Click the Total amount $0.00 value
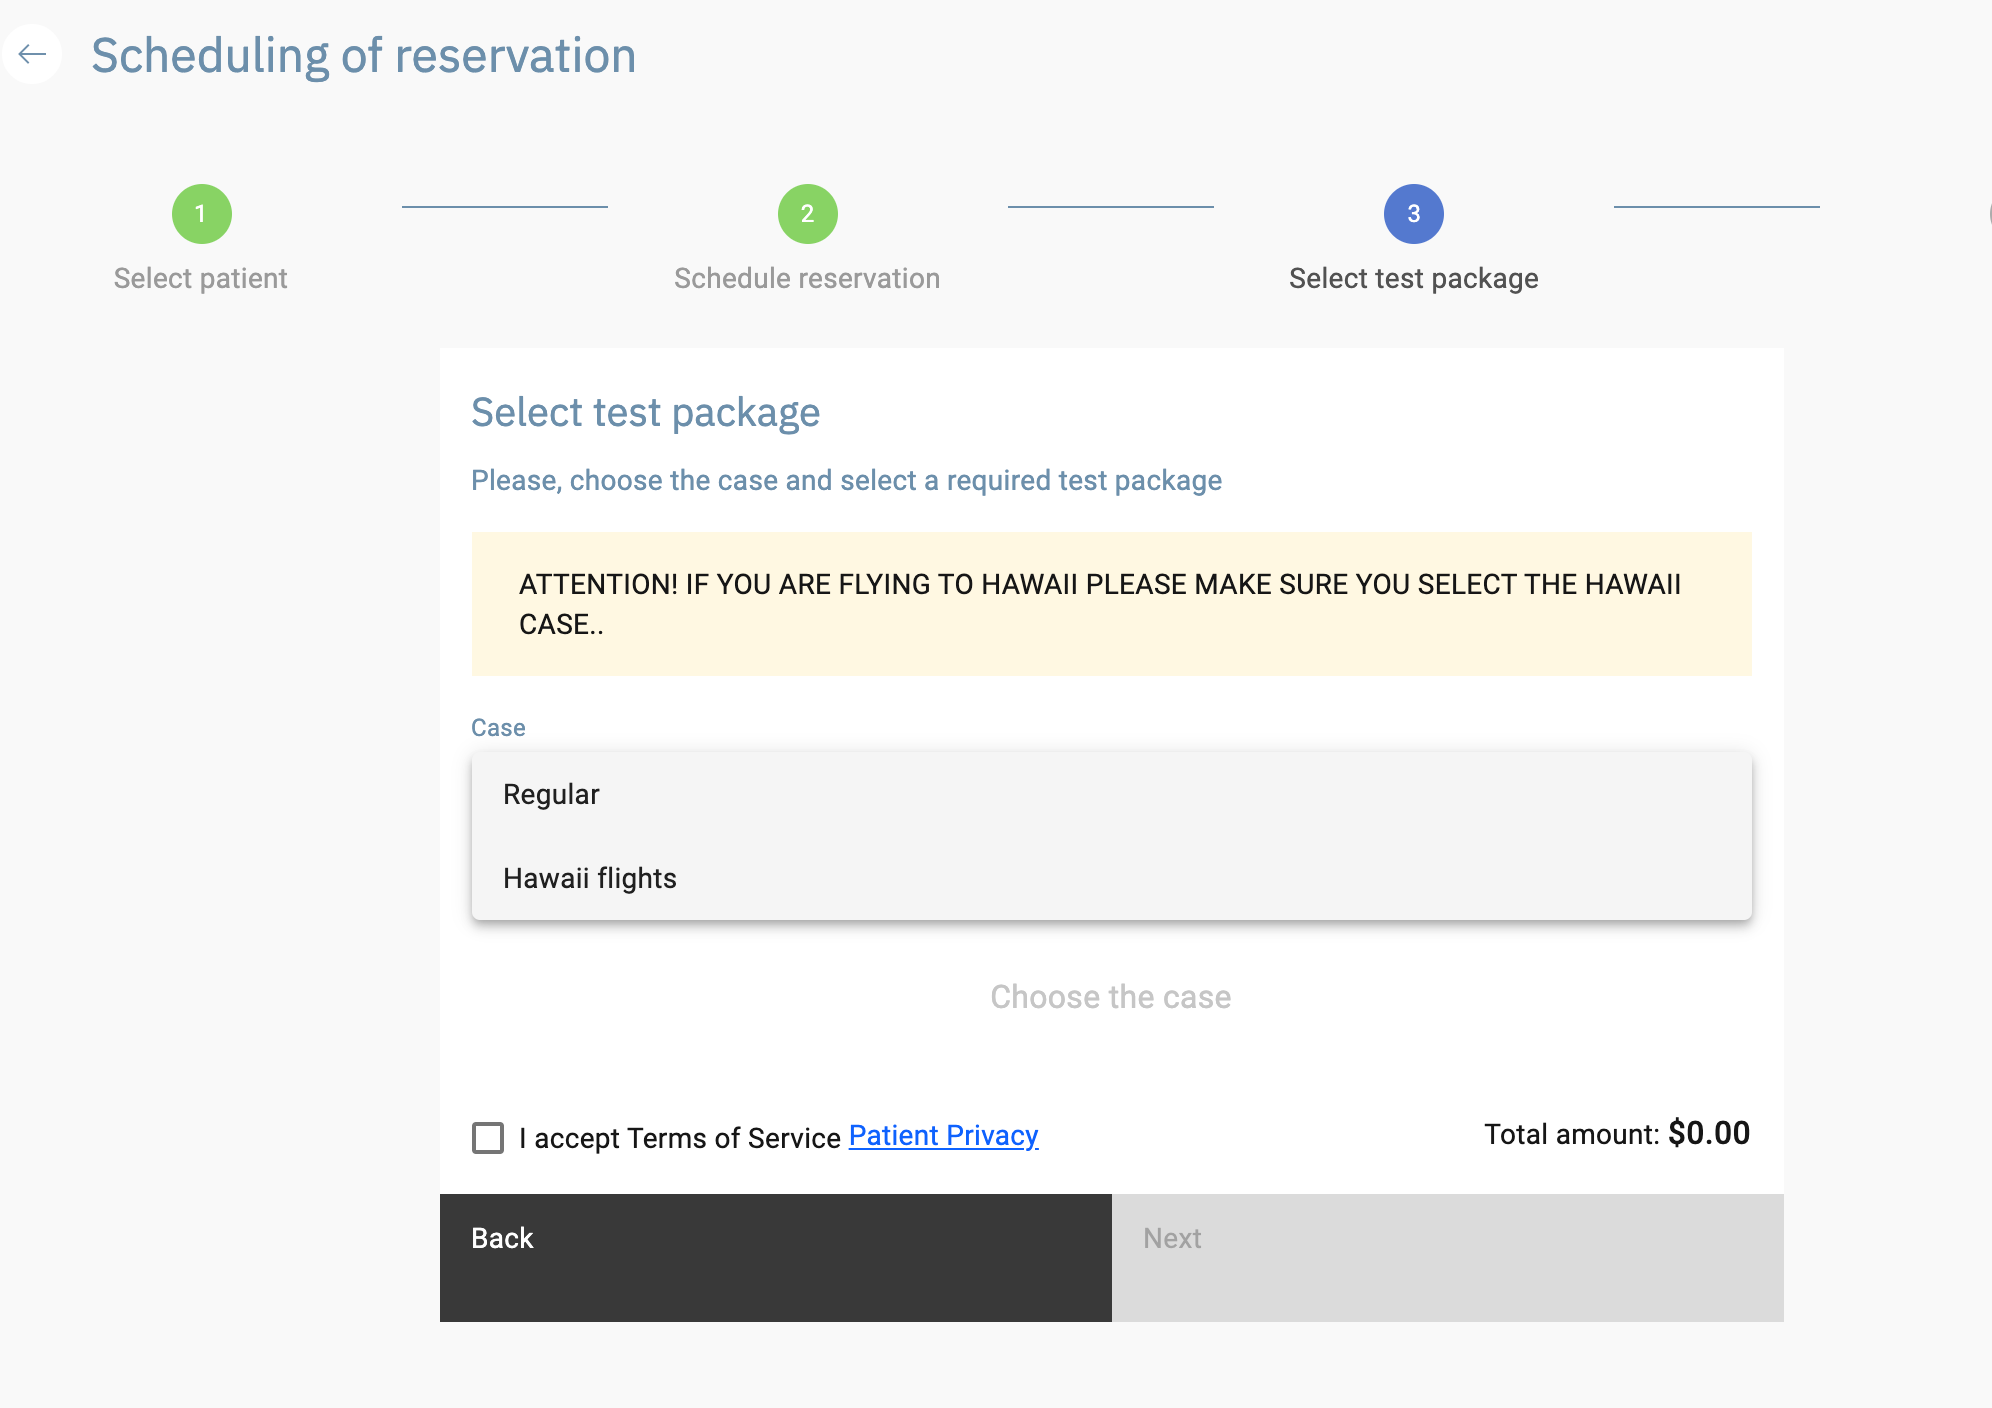Image resolution: width=1992 pixels, height=1408 pixels. [x=1708, y=1133]
